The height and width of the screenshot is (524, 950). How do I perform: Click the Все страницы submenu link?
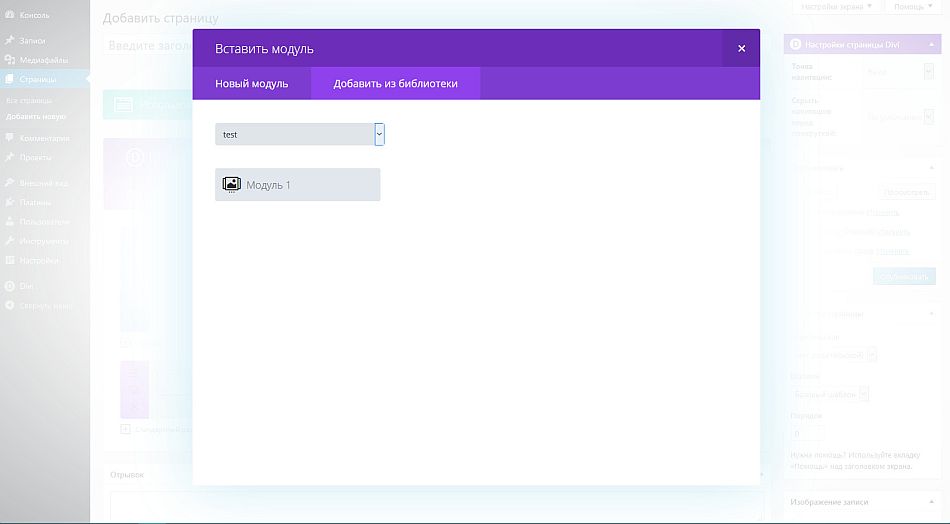[x=28, y=101]
